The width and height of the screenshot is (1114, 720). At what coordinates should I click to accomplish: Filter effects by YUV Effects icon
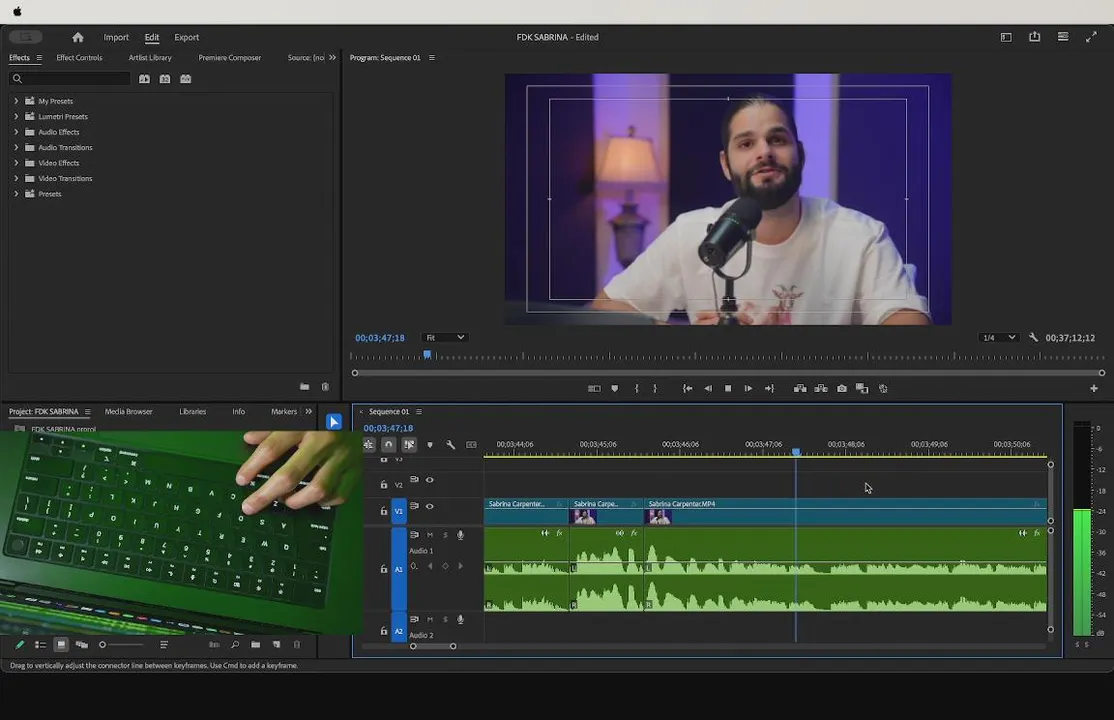click(185, 79)
